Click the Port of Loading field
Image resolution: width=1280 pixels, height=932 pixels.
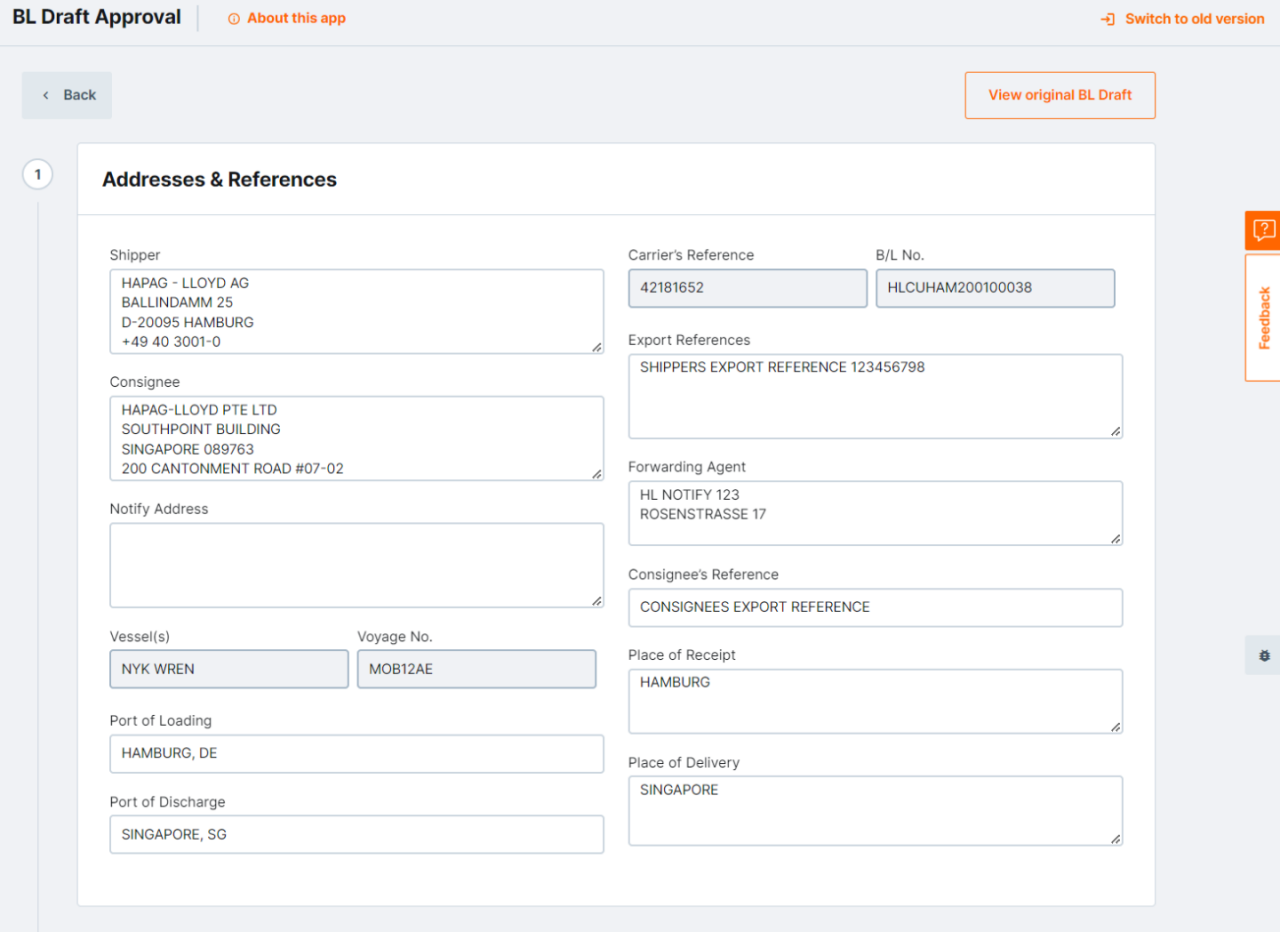(x=357, y=754)
